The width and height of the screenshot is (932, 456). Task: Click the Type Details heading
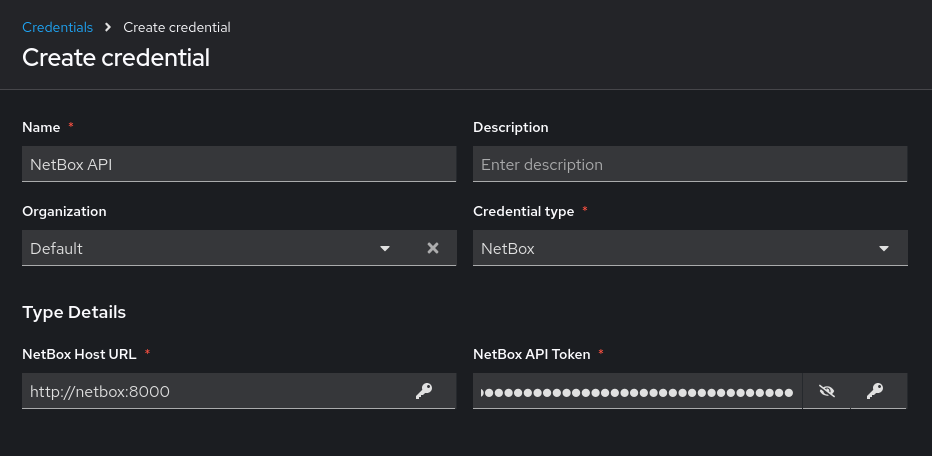(x=74, y=312)
